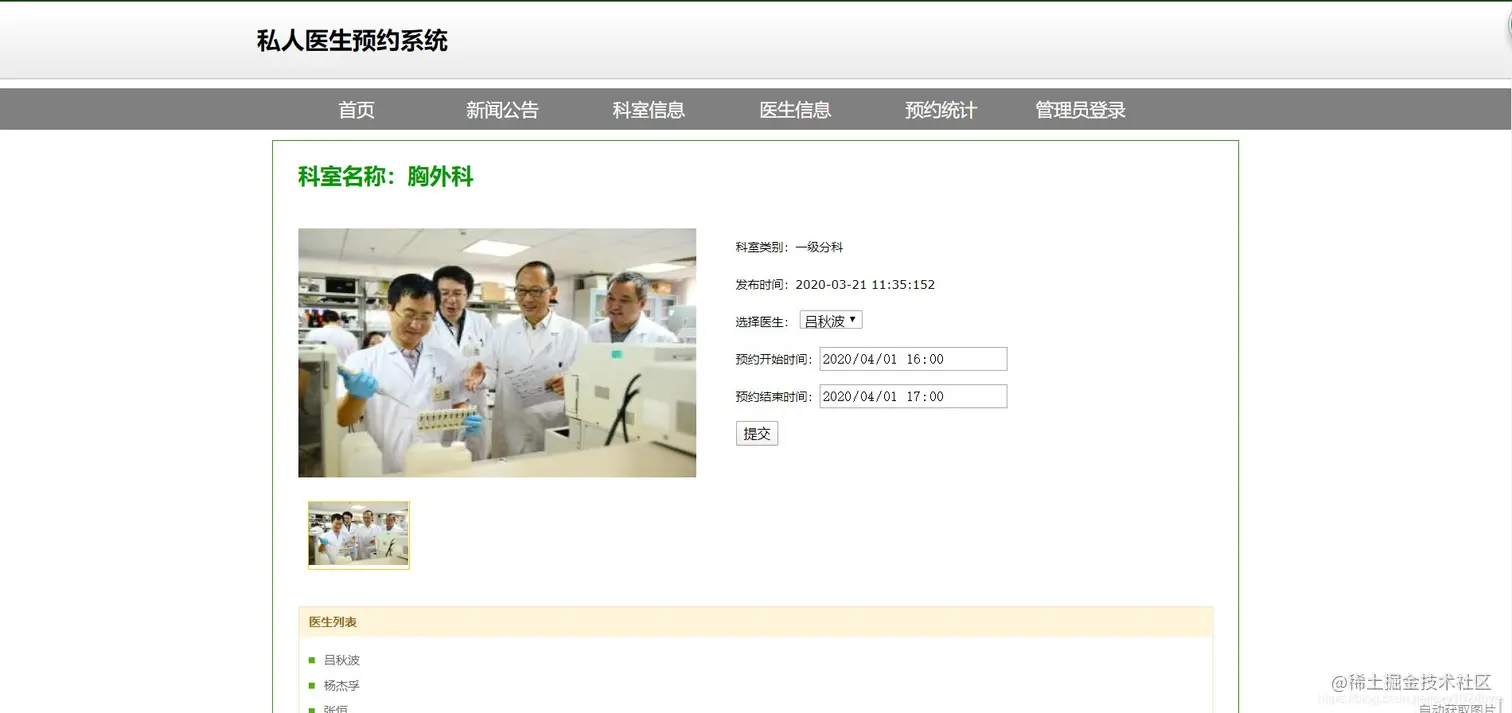Open 科室信息 in the nav bar
1512x713 pixels.
(649, 110)
